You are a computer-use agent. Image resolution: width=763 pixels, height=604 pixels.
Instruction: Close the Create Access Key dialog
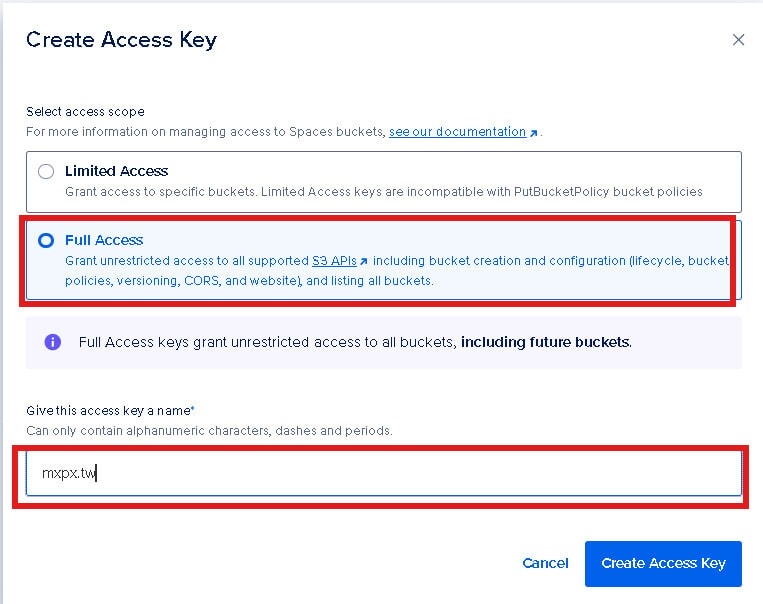pyautogui.click(x=738, y=40)
